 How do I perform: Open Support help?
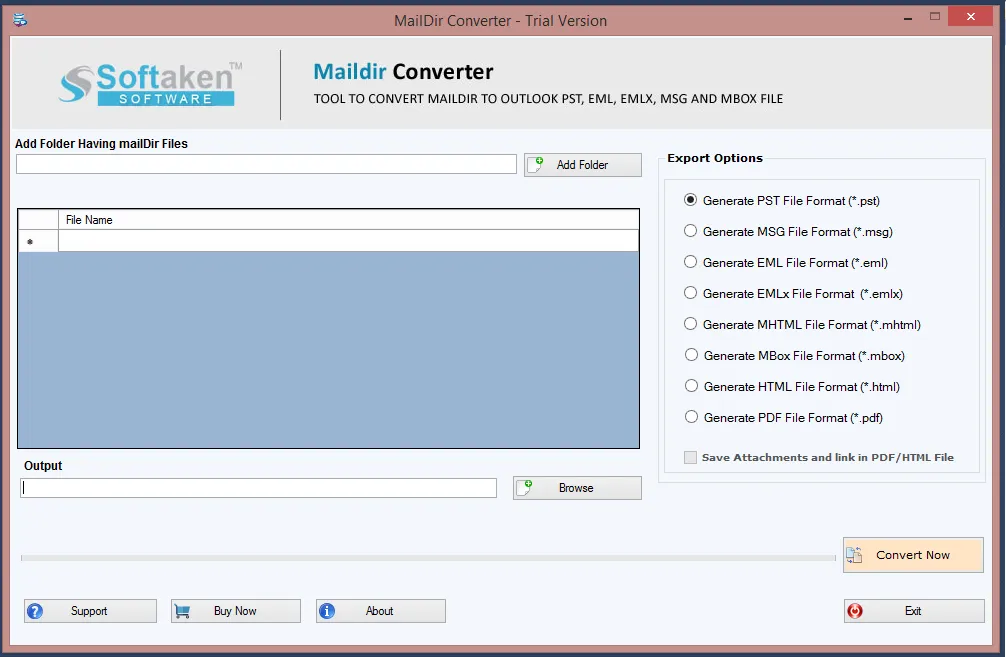[x=90, y=611]
